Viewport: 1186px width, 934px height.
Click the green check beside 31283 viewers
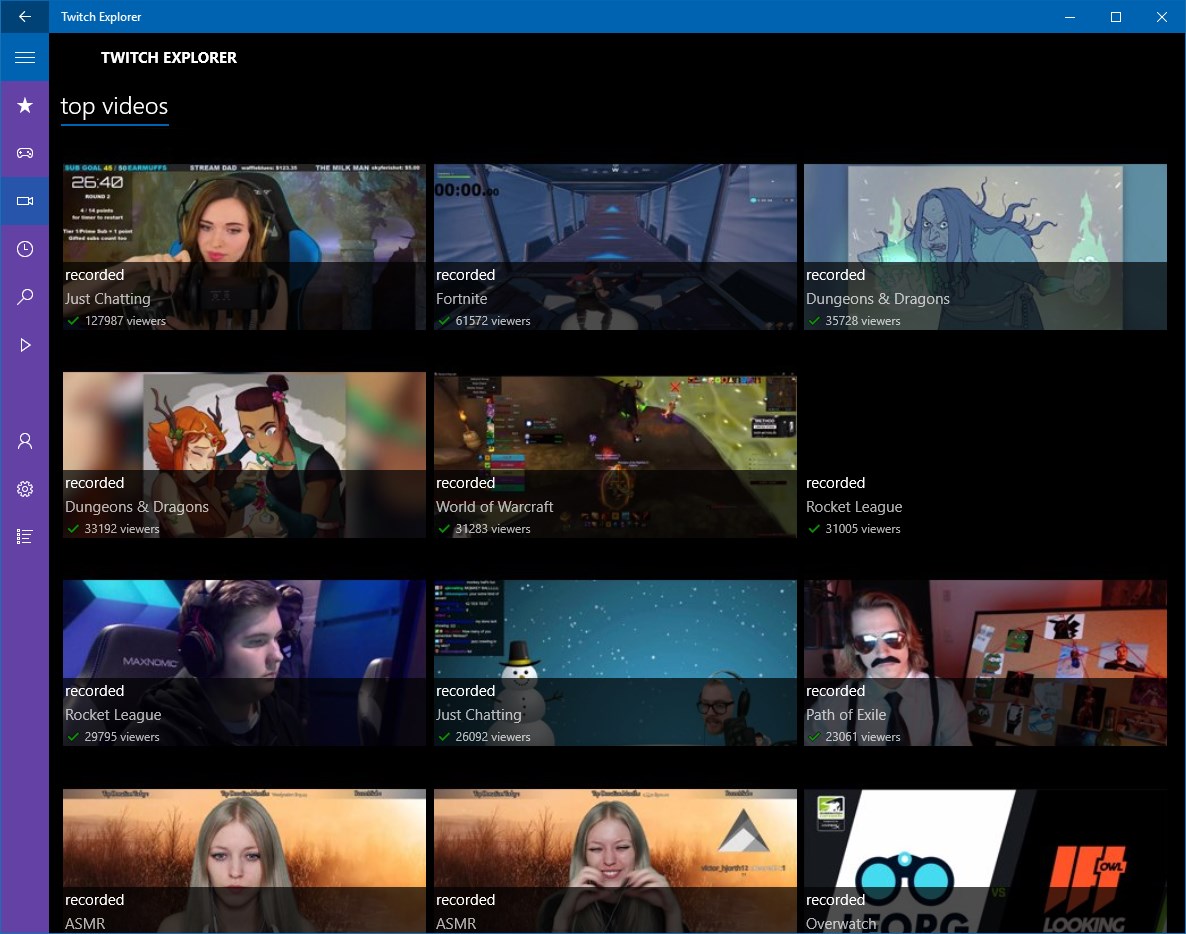(444, 529)
